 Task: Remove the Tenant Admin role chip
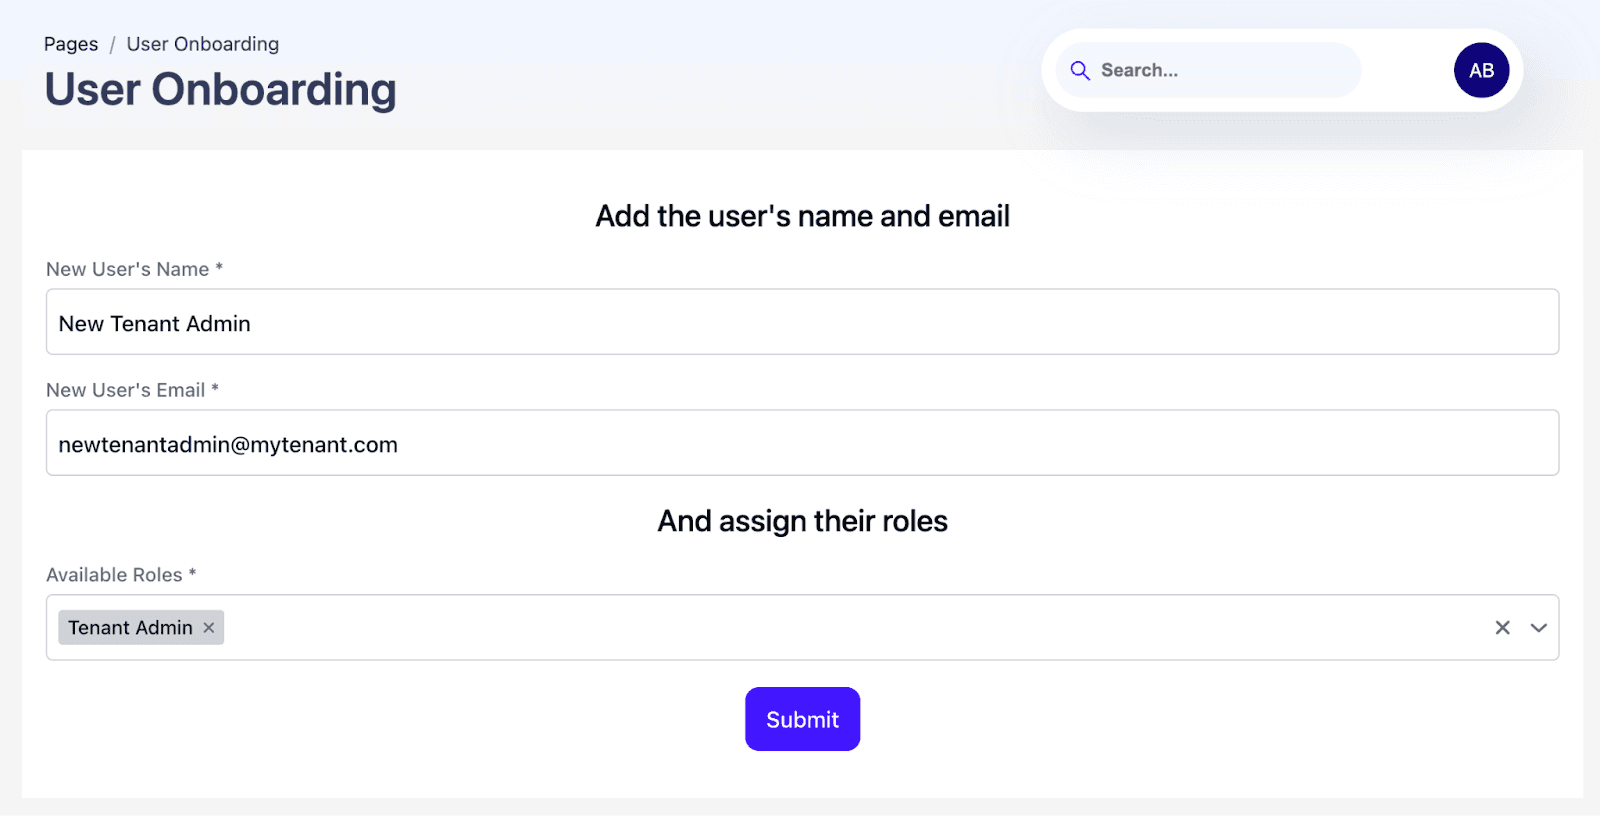(209, 628)
